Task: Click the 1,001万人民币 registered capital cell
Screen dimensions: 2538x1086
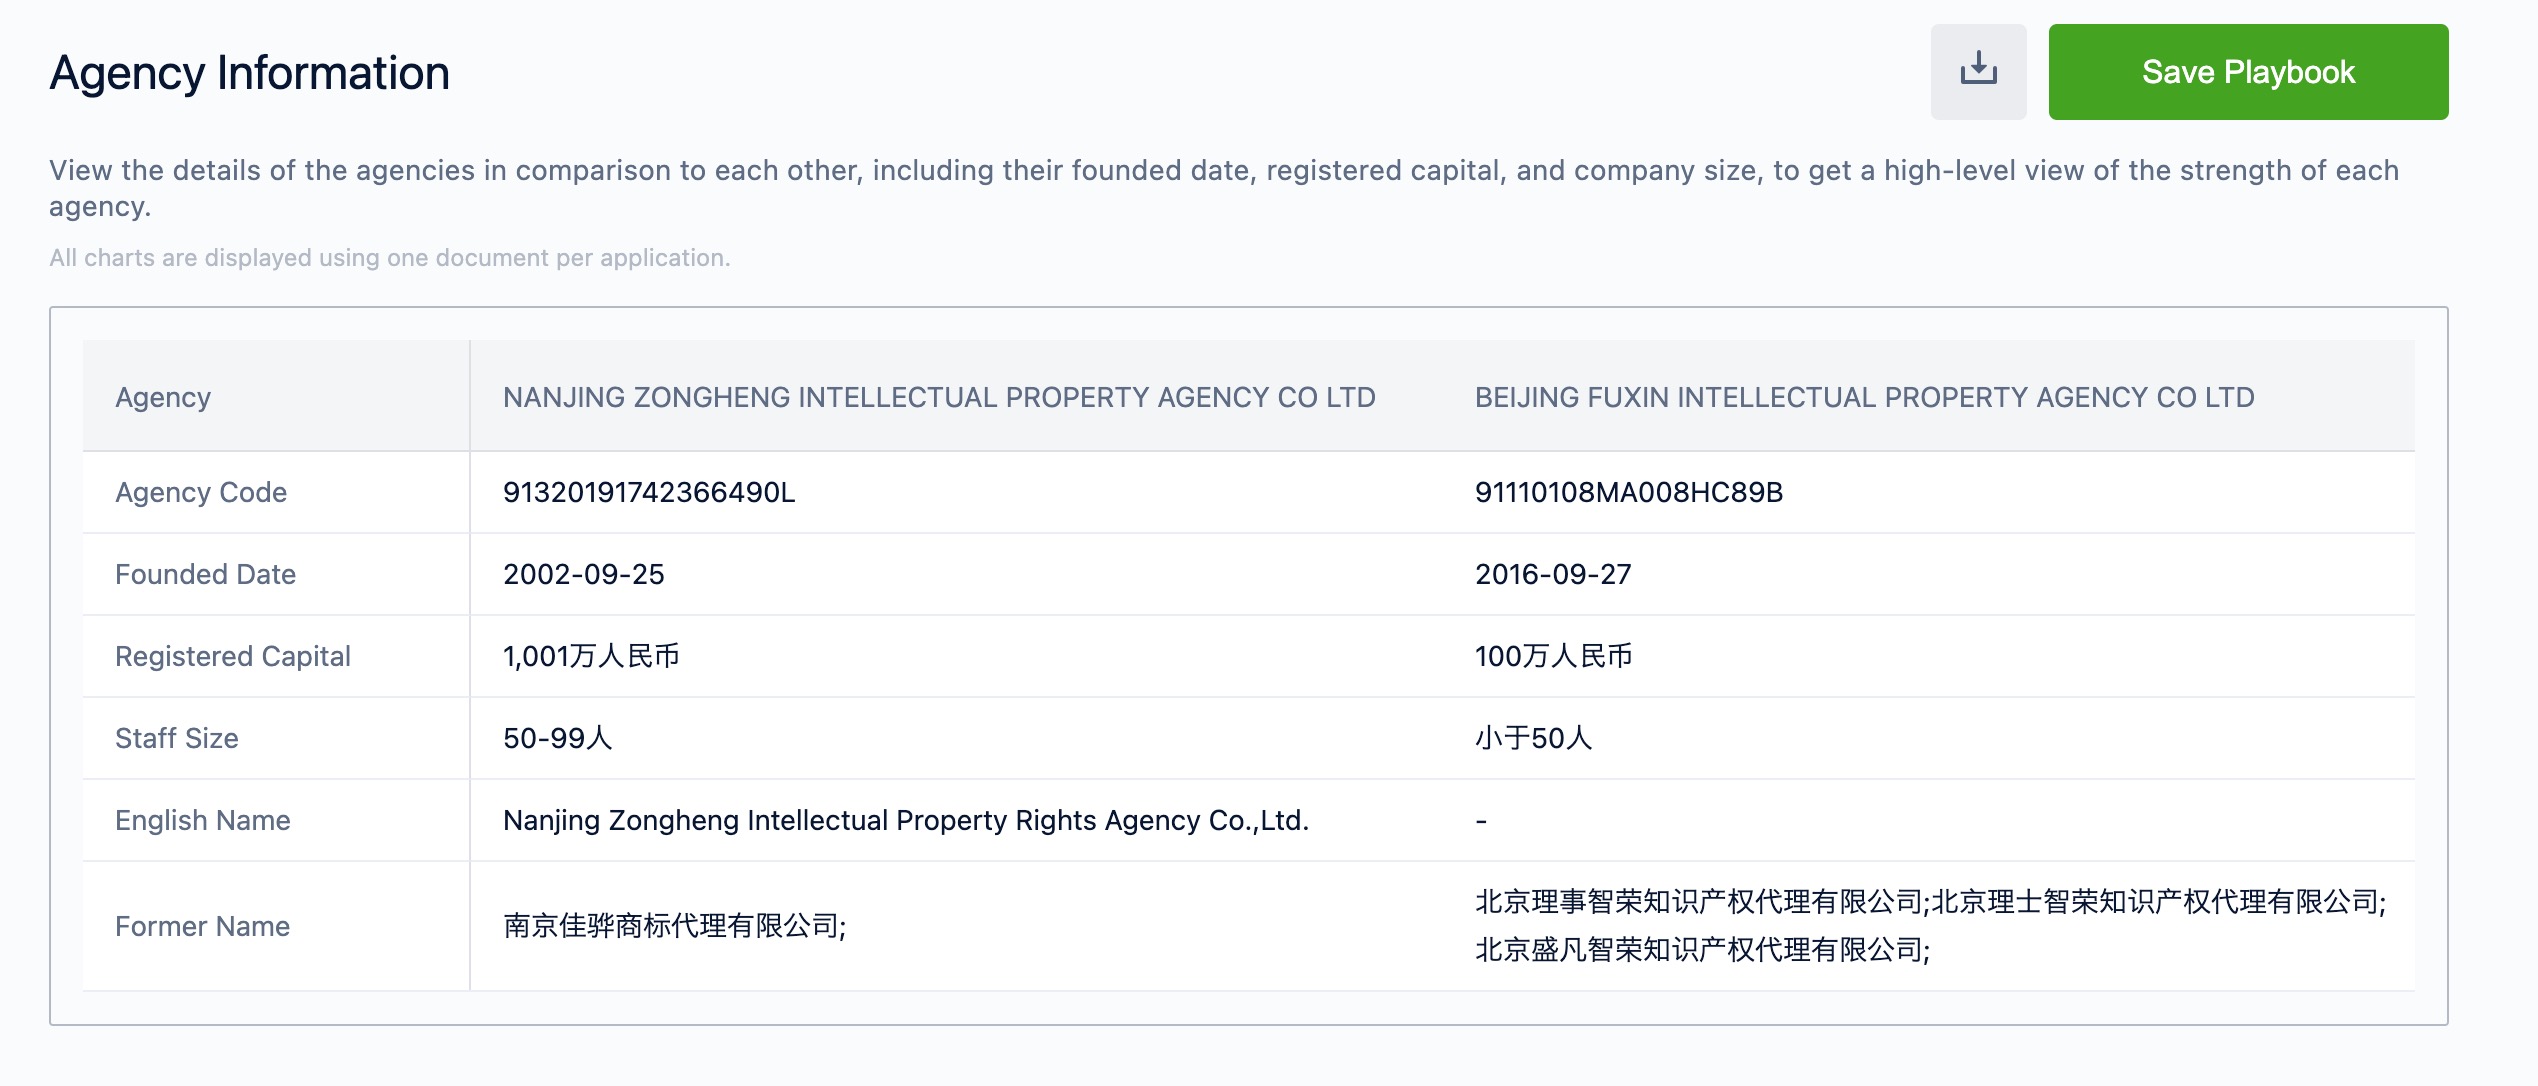Action: 591,656
